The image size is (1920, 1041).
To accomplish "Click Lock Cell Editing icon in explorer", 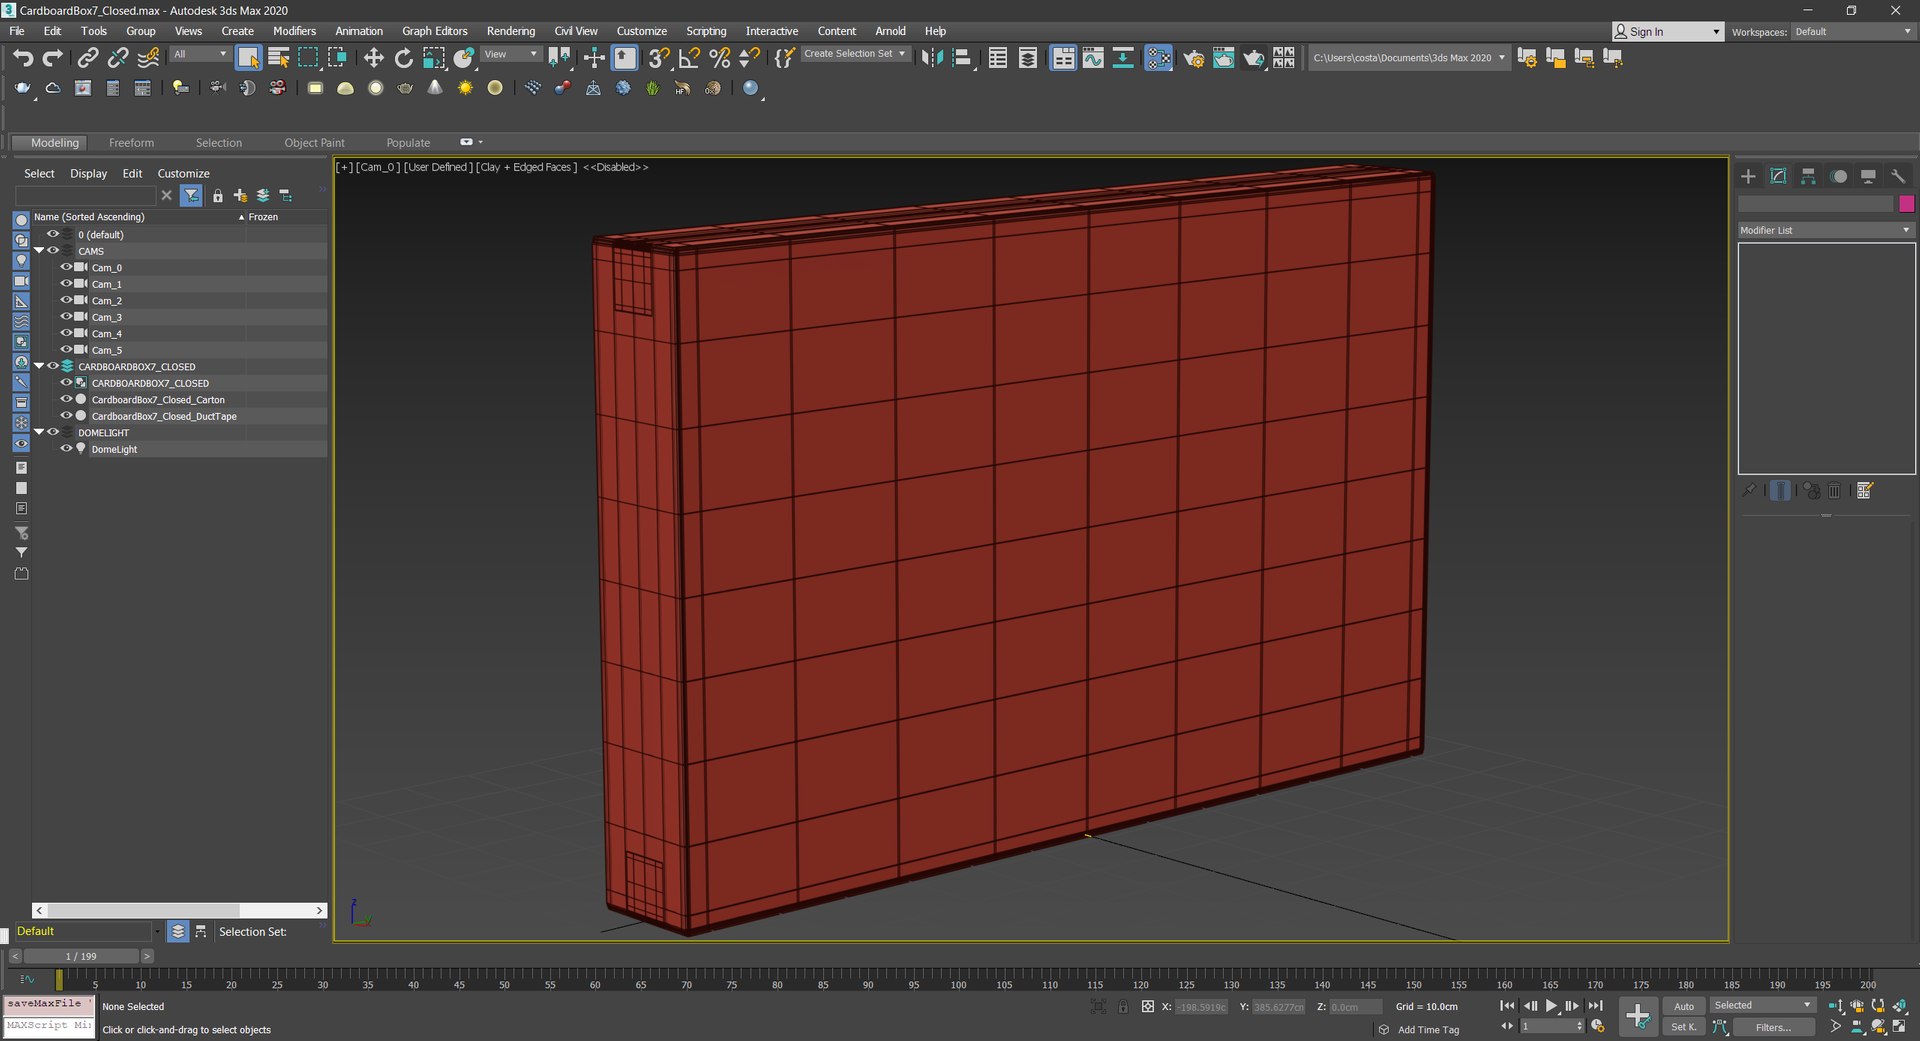I will pos(217,196).
